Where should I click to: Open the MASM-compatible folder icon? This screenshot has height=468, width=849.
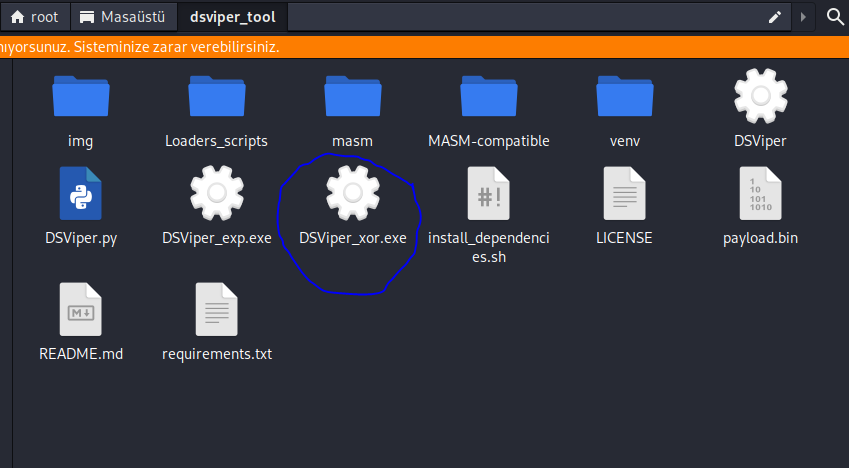pyautogui.click(x=488, y=96)
